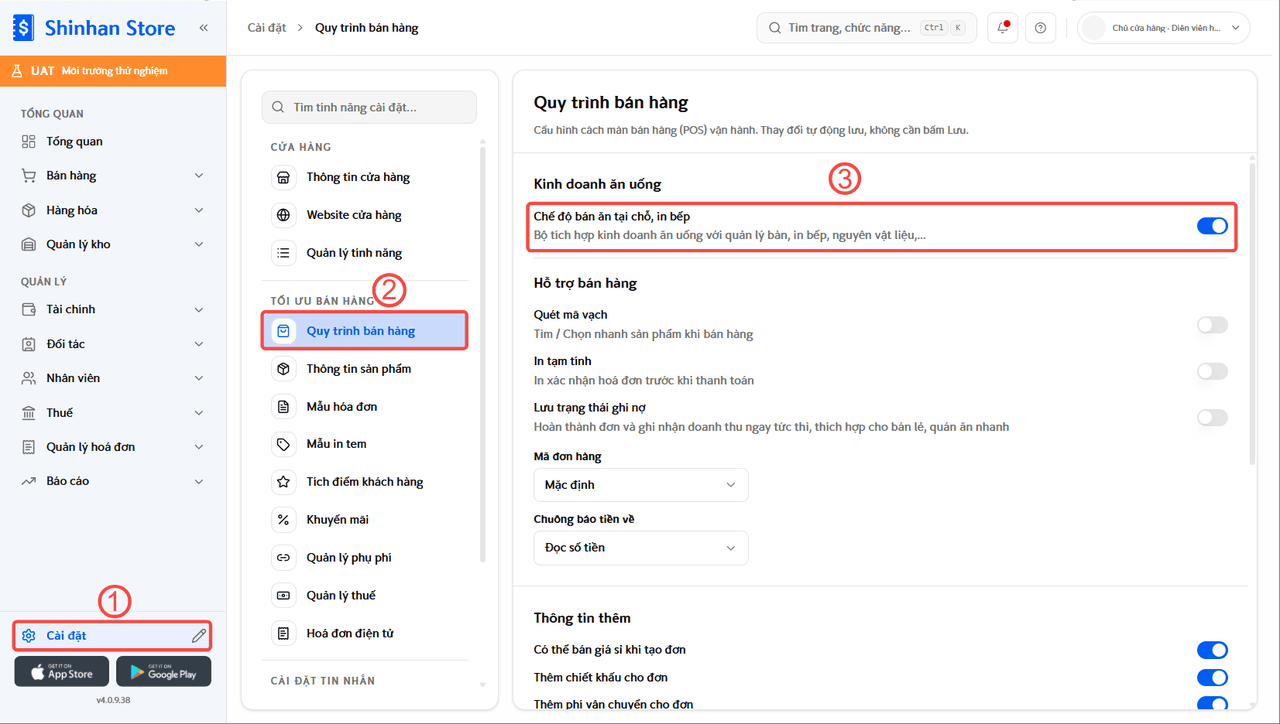
Task: Open notifications bell icon
Action: tap(1002, 28)
